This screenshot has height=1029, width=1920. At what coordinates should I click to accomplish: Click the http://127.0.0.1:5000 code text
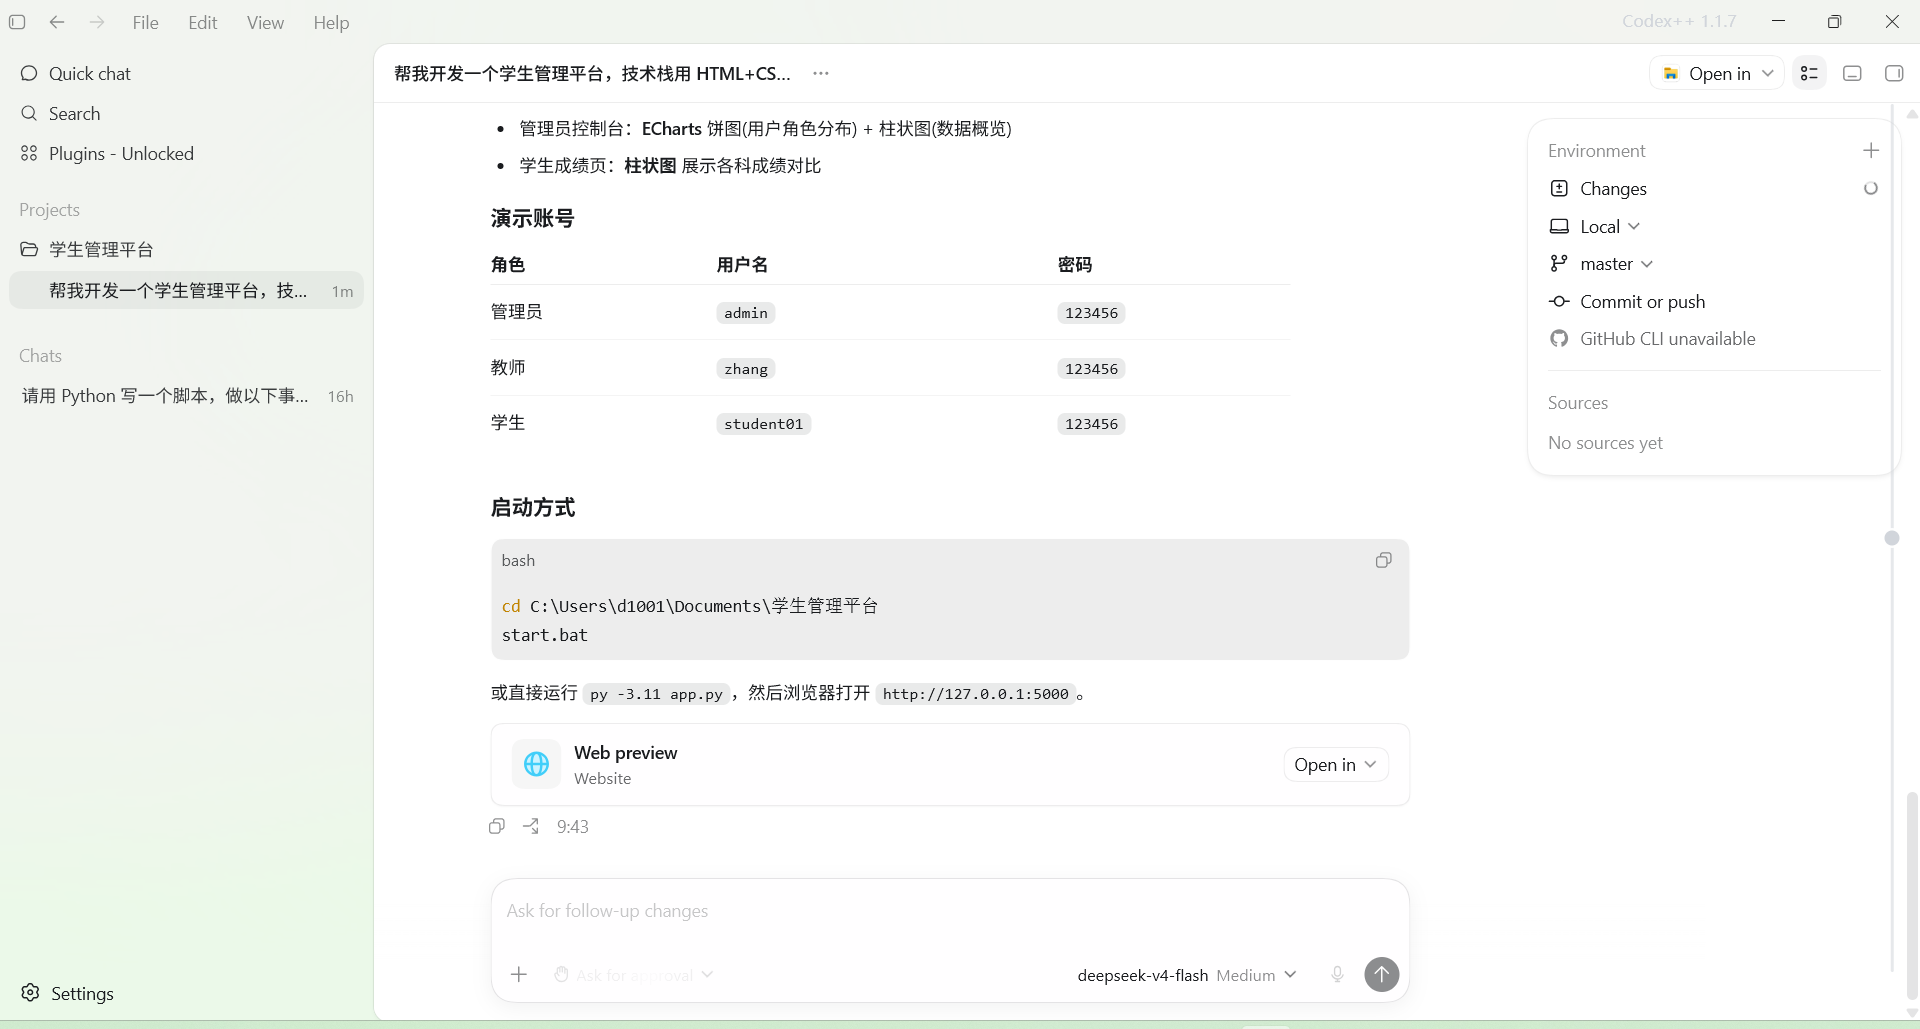[976, 694]
